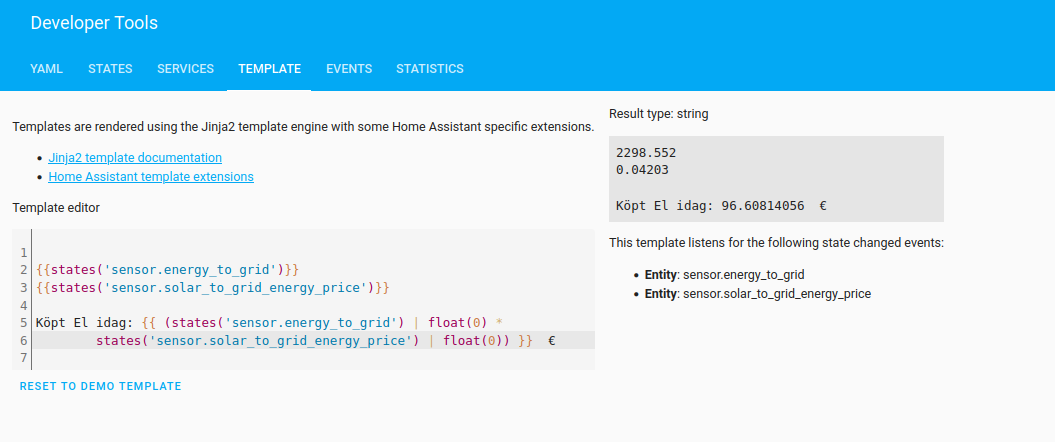Open Home Assistant template extensions link
Image resolution: width=1055 pixels, height=442 pixels.
[151, 177]
